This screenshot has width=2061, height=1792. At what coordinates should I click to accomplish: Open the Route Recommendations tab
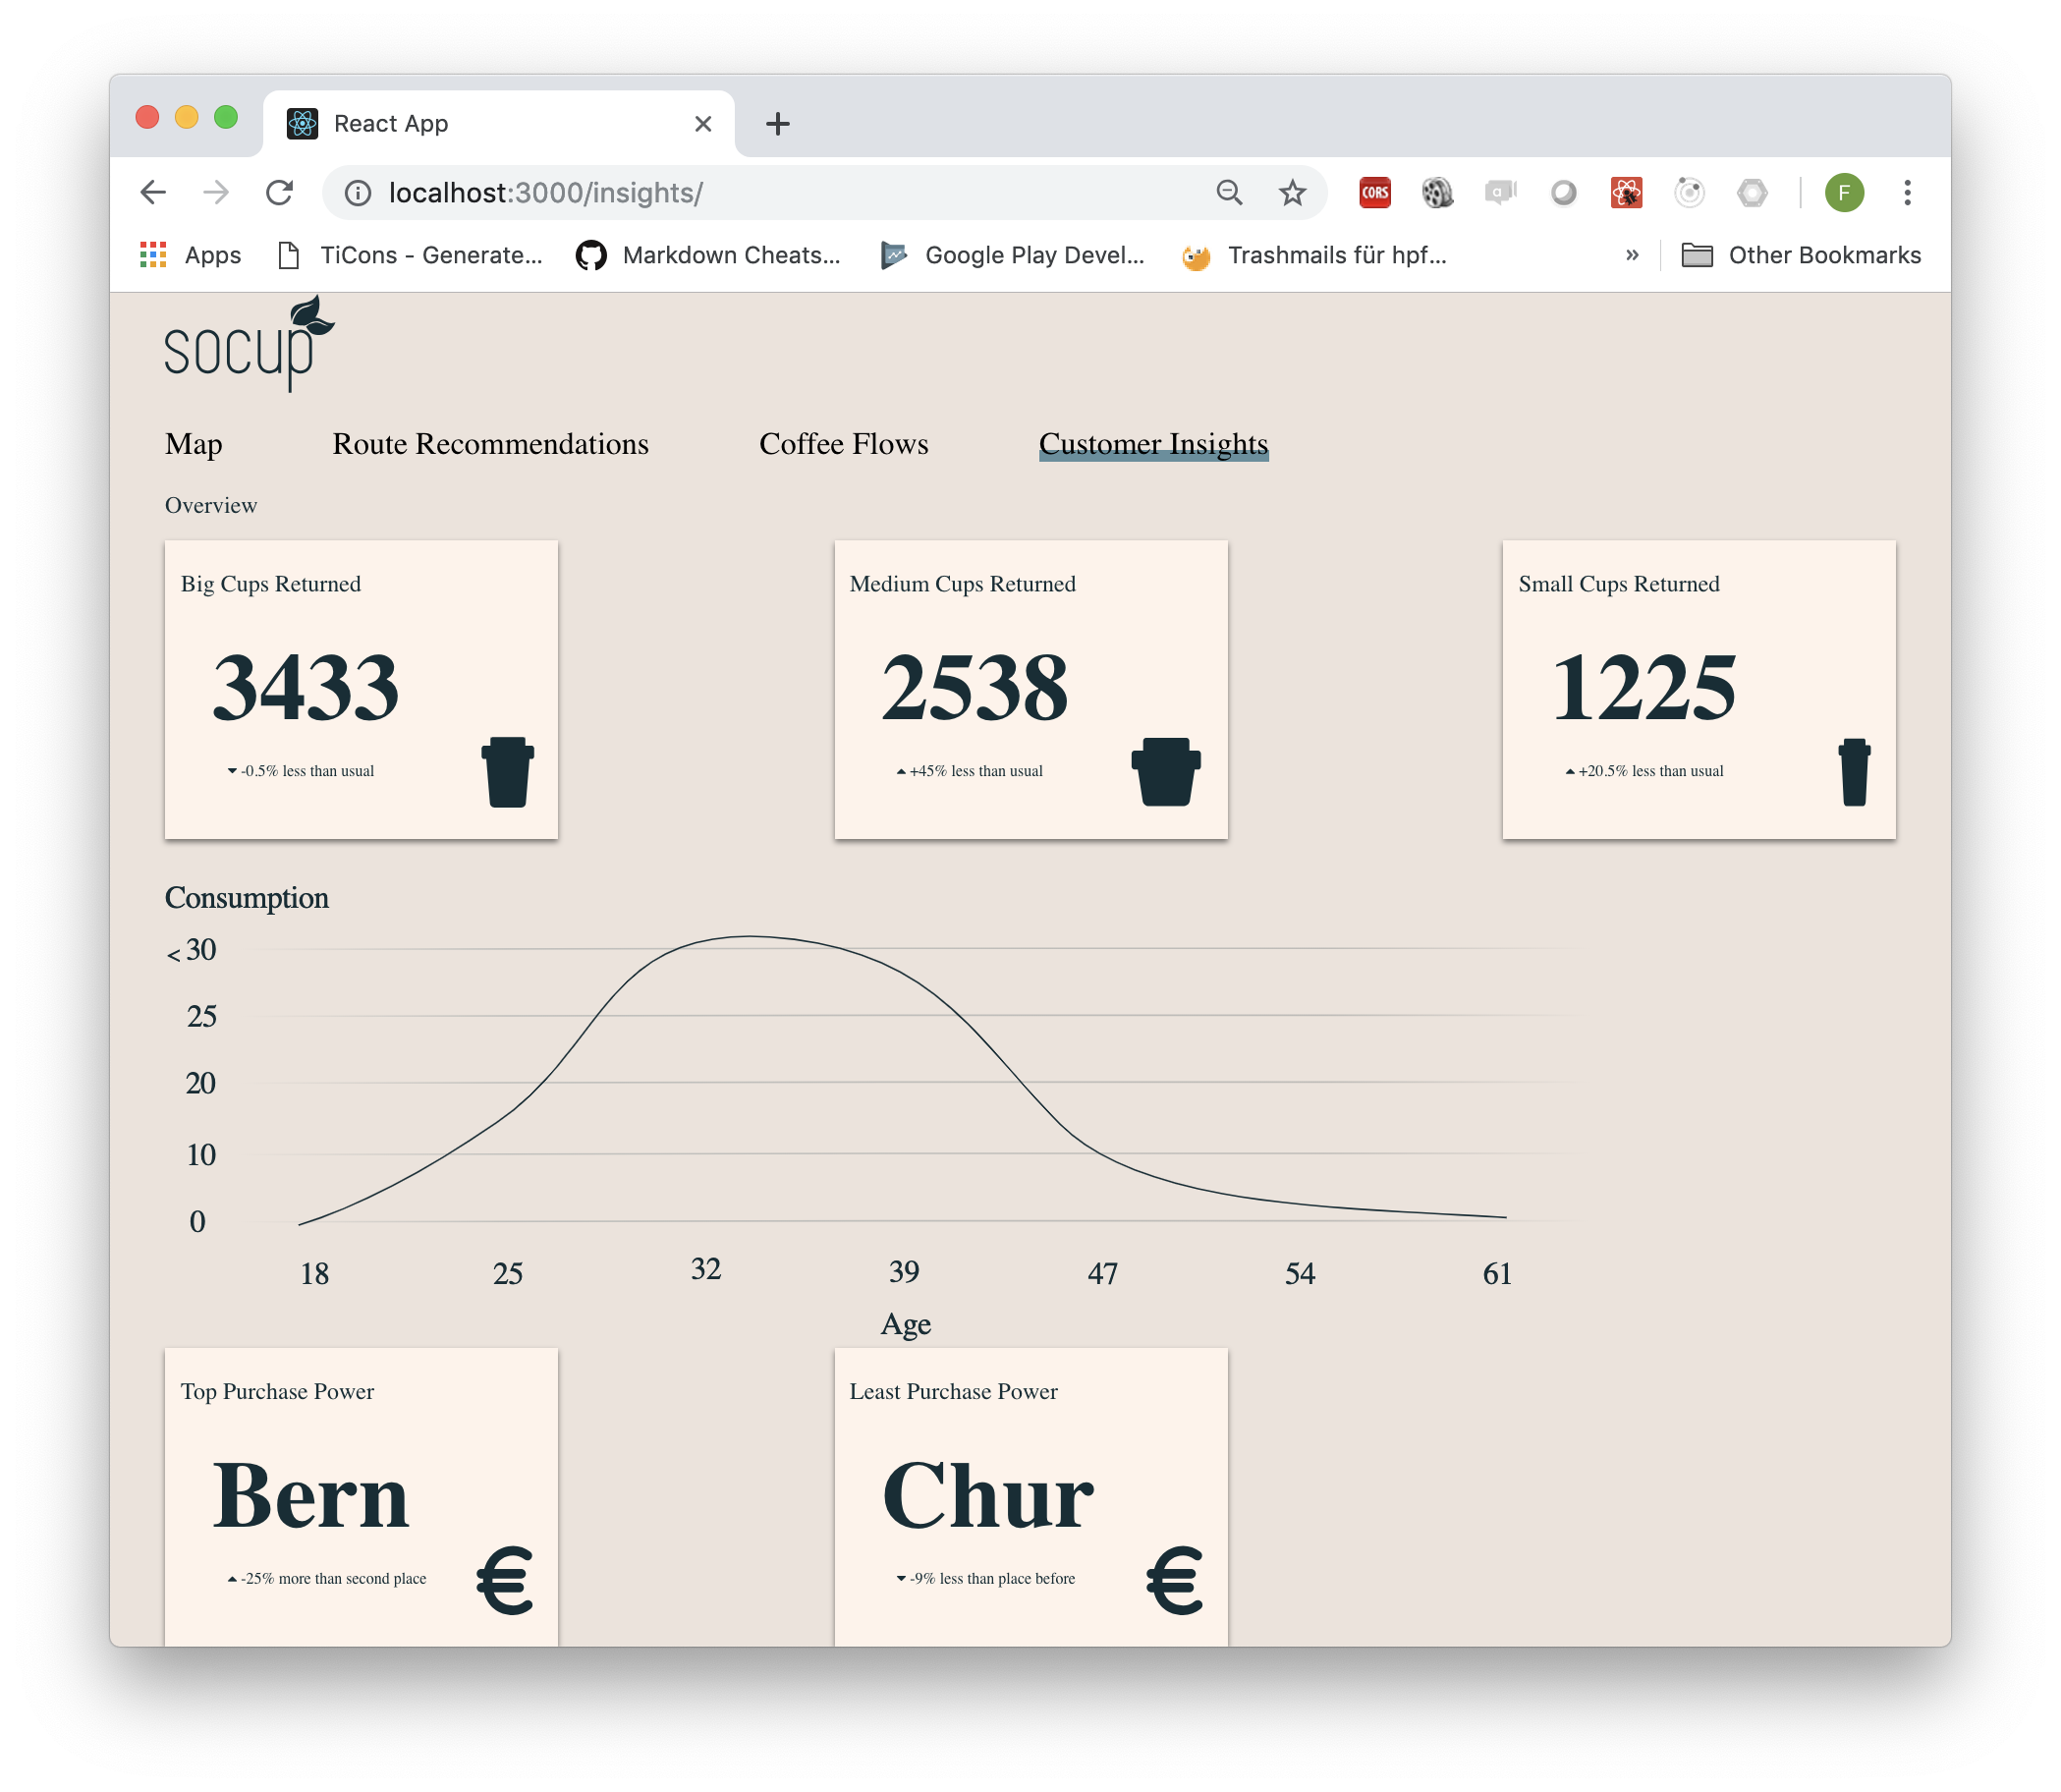490,444
